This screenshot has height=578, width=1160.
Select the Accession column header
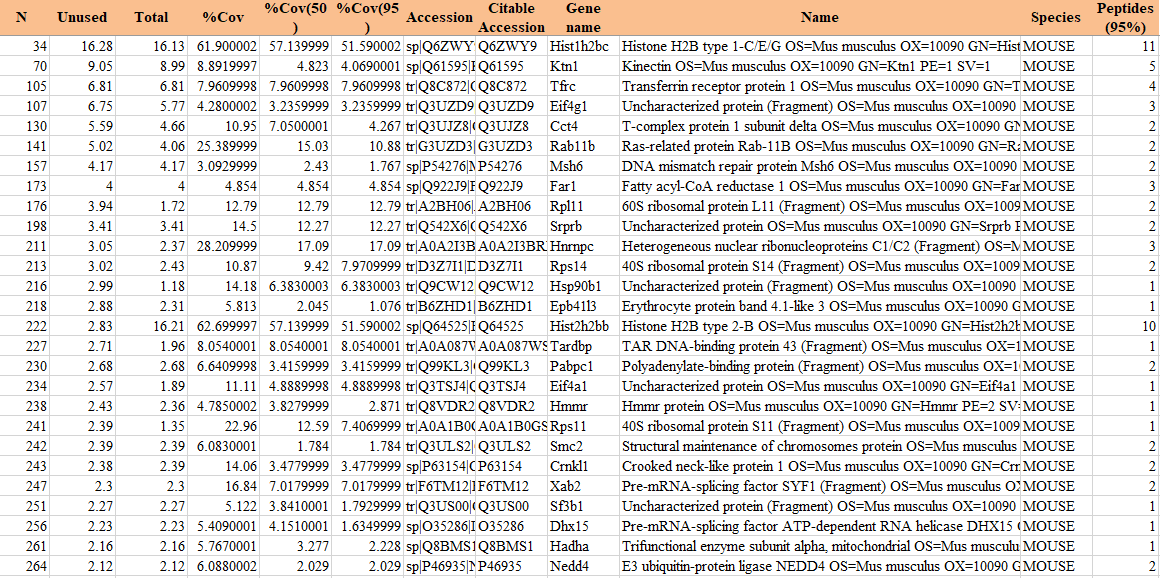pos(439,17)
